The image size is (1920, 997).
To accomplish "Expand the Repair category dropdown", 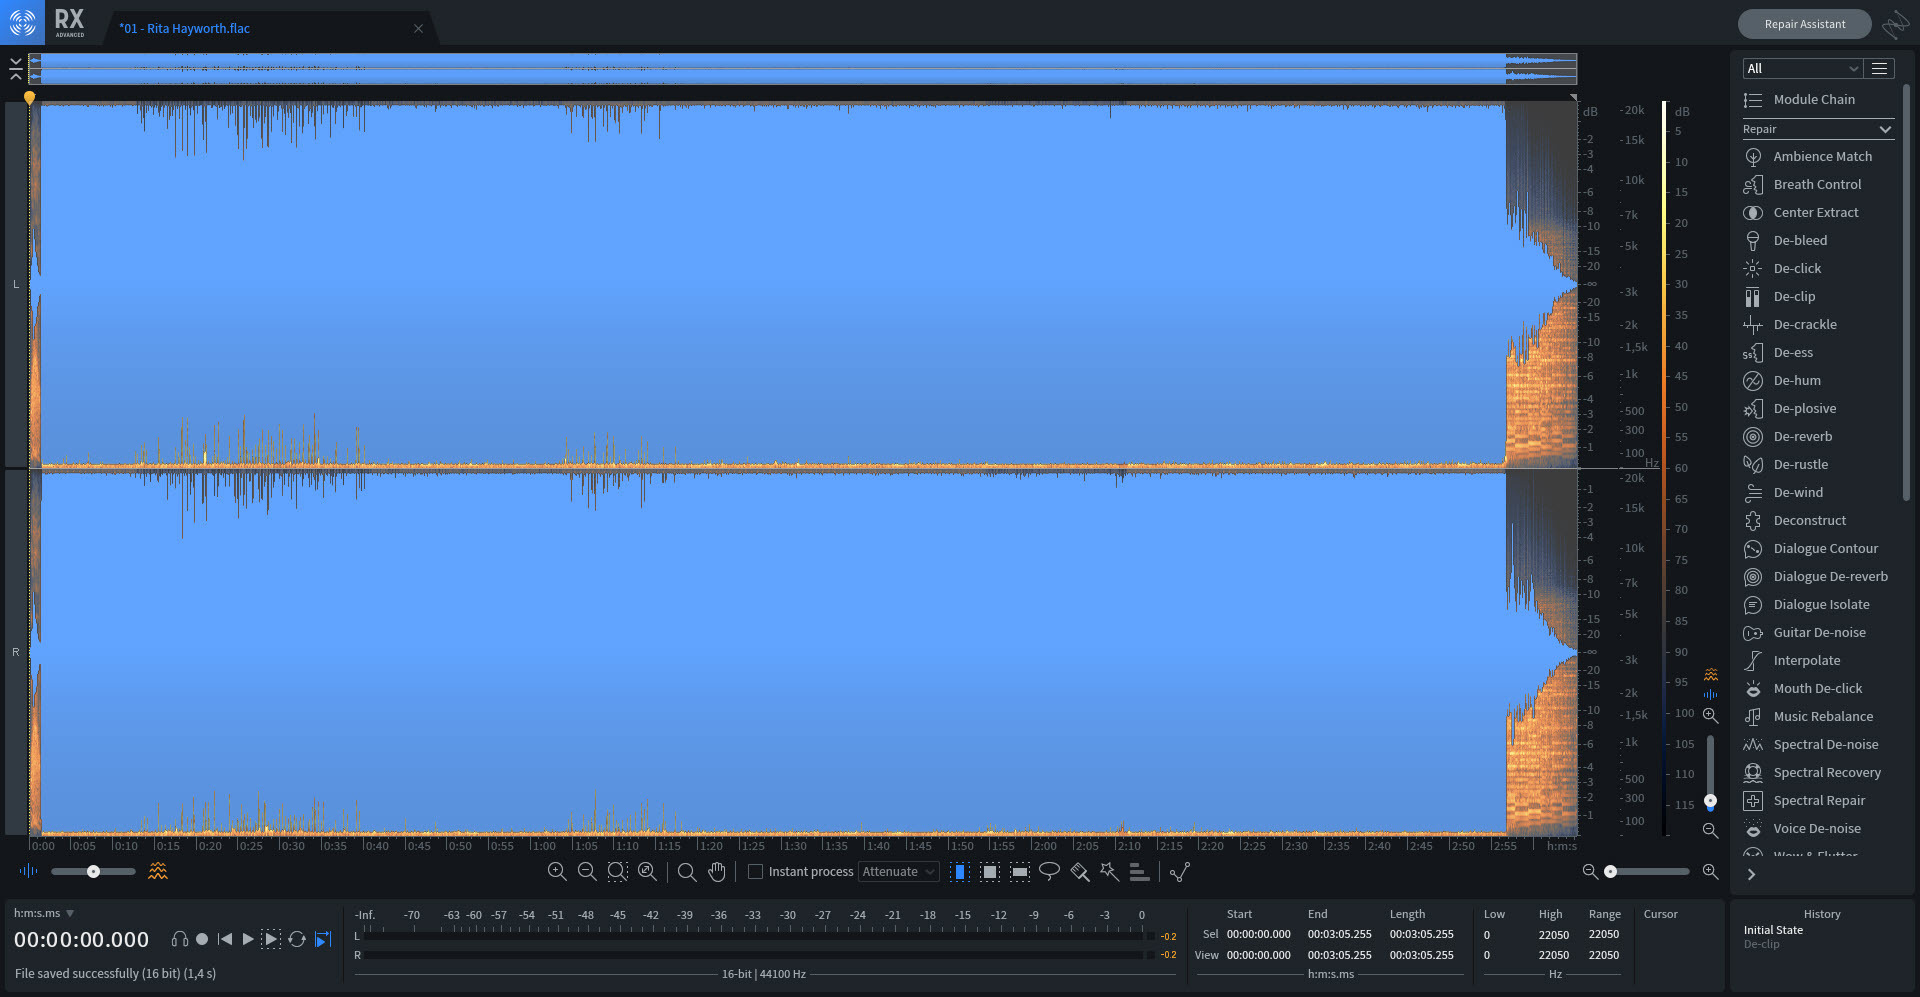I will pyautogui.click(x=1817, y=129).
